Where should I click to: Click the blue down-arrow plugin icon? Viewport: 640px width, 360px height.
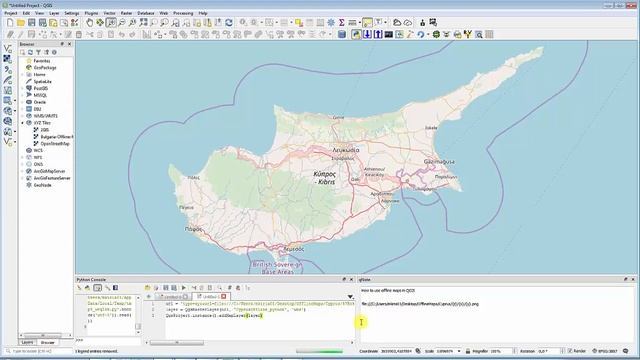click(x=367, y=35)
